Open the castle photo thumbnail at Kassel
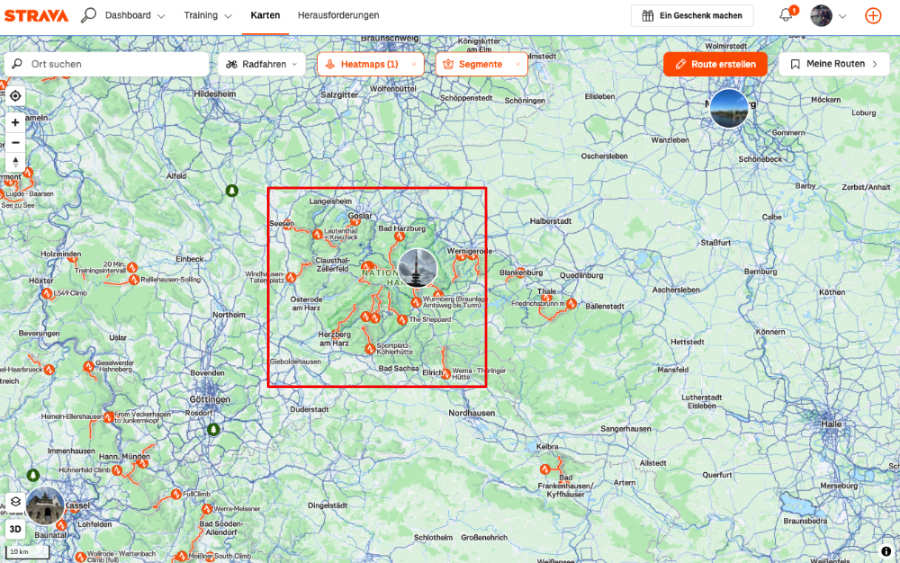The width and height of the screenshot is (900, 563). coord(45,506)
